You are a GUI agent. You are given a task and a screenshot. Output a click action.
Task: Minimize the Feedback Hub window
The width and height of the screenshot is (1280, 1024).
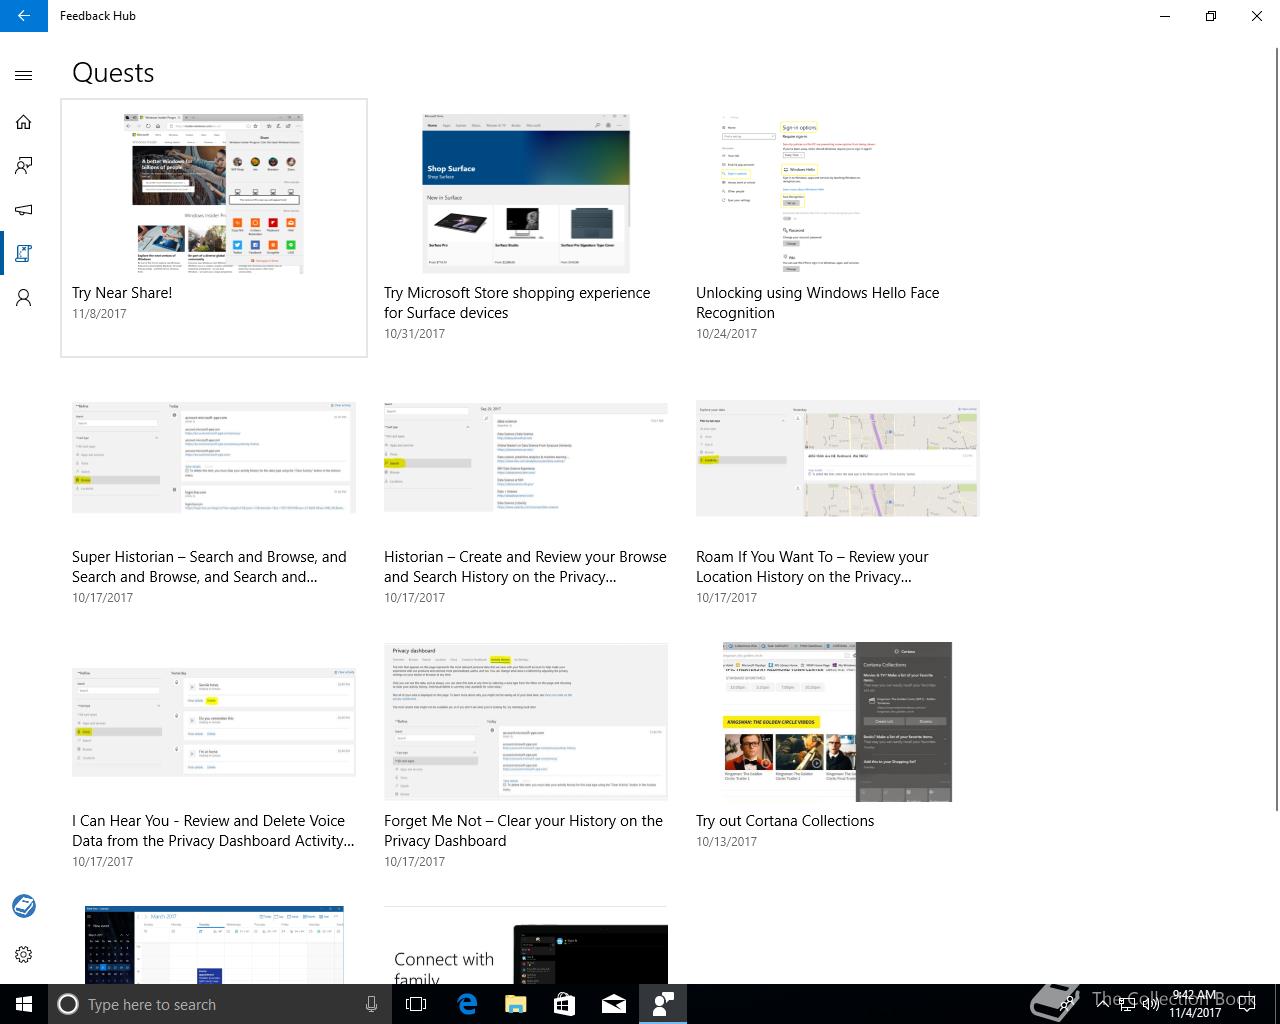pyautogui.click(x=1165, y=16)
